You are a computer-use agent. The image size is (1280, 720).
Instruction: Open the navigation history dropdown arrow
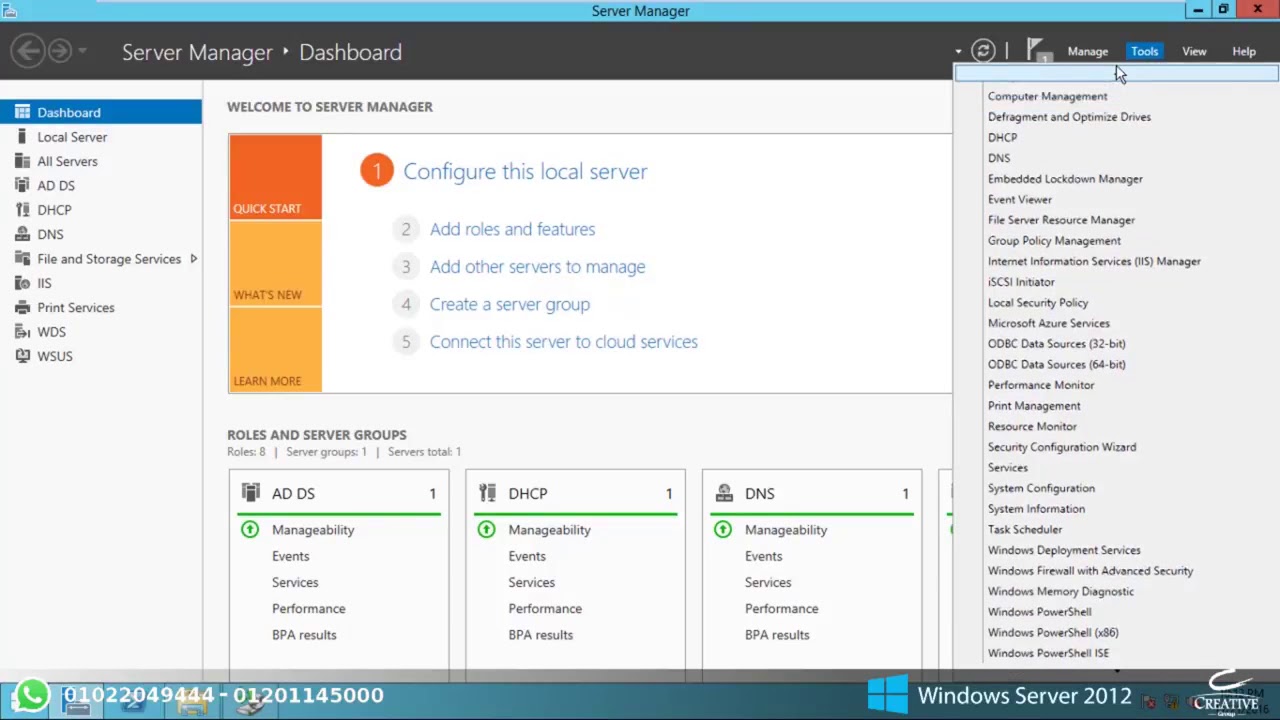83,51
